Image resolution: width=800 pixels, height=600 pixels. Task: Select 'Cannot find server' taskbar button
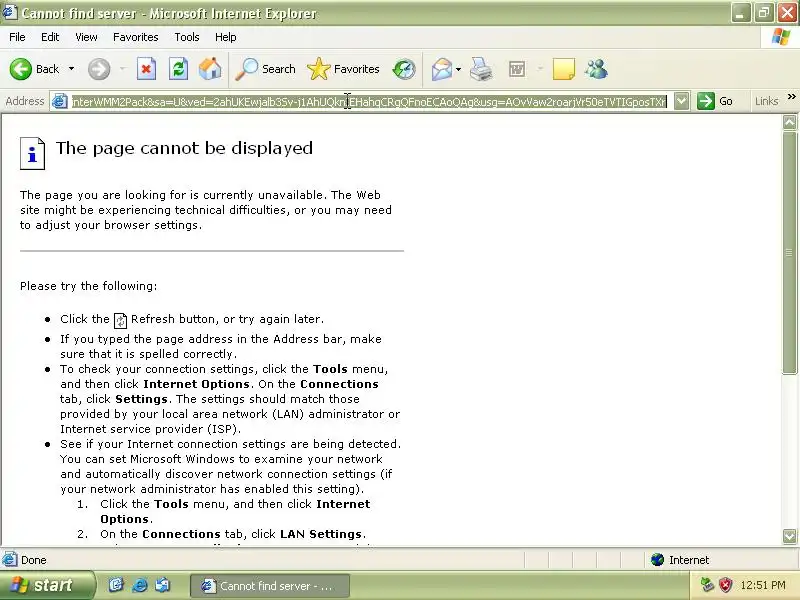pyautogui.click(x=270, y=586)
